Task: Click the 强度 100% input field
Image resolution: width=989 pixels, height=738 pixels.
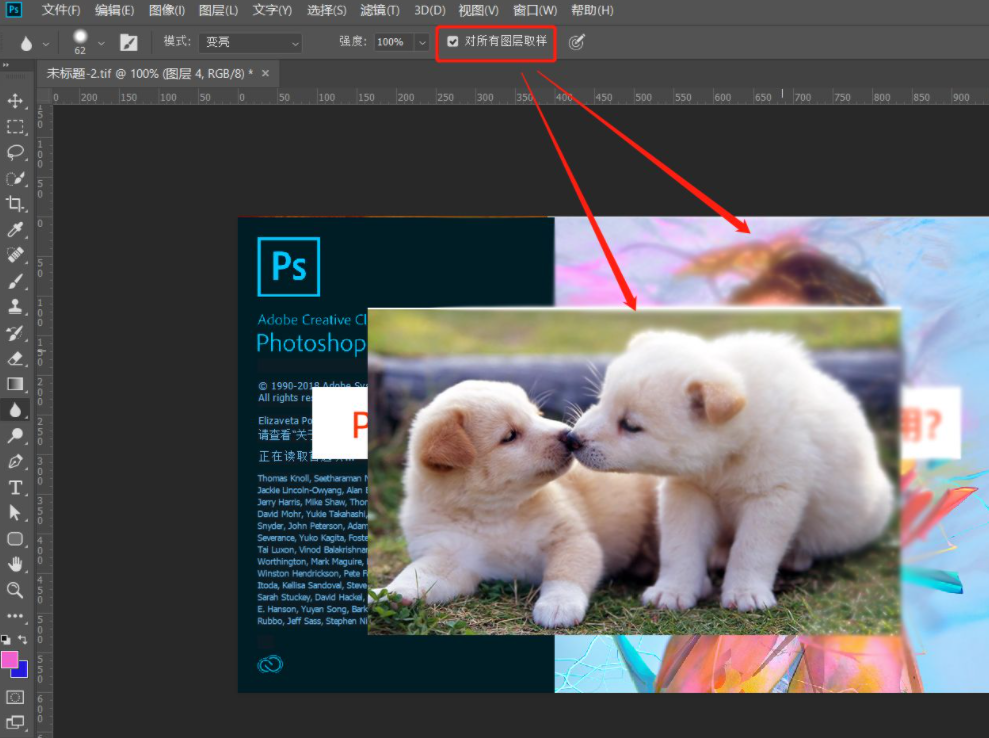Action: coord(394,42)
